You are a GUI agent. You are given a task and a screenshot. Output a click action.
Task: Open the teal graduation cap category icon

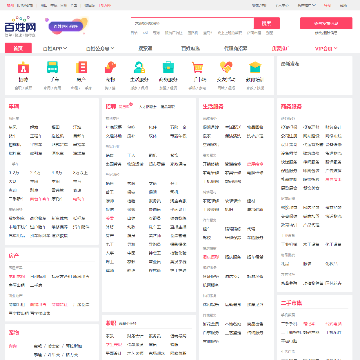click(255, 67)
